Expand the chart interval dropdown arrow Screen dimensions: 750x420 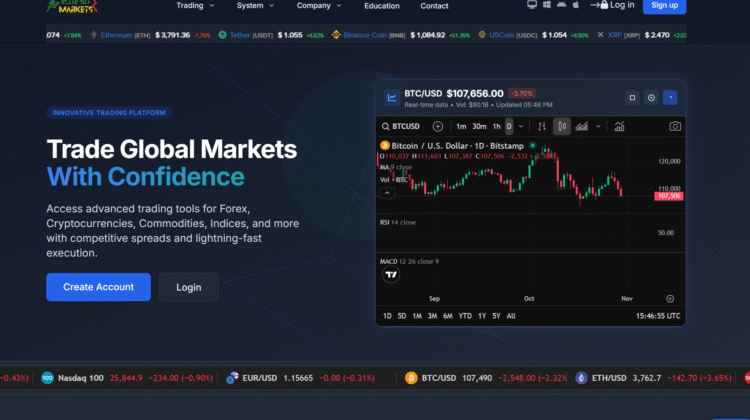(522, 126)
